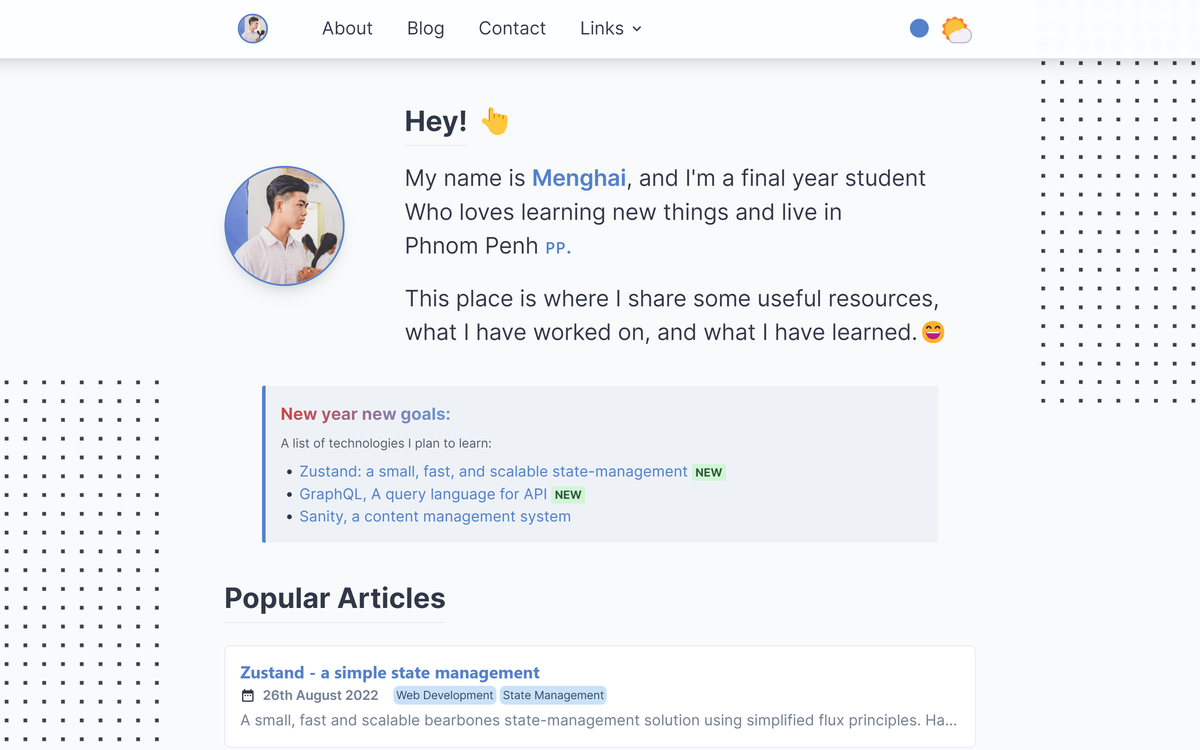This screenshot has width=1200, height=750.
Task: Click the avatar logo in the navbar
Action: (x=253, y=28)
